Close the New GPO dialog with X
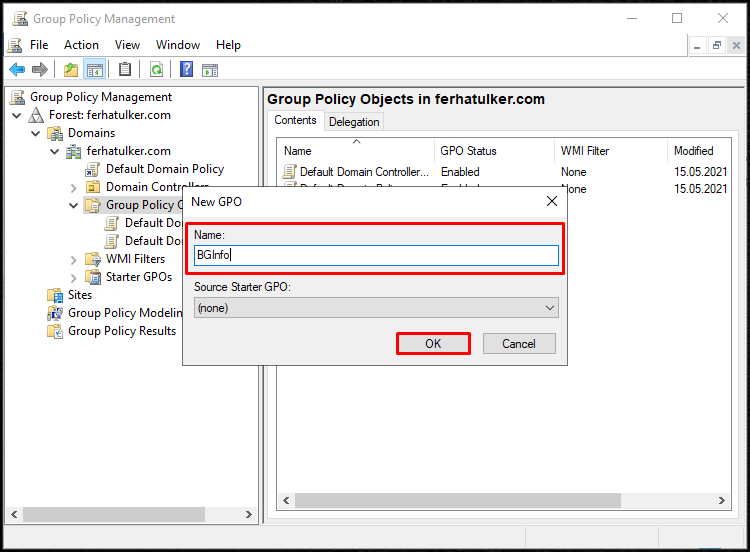 tap(551, 201)
